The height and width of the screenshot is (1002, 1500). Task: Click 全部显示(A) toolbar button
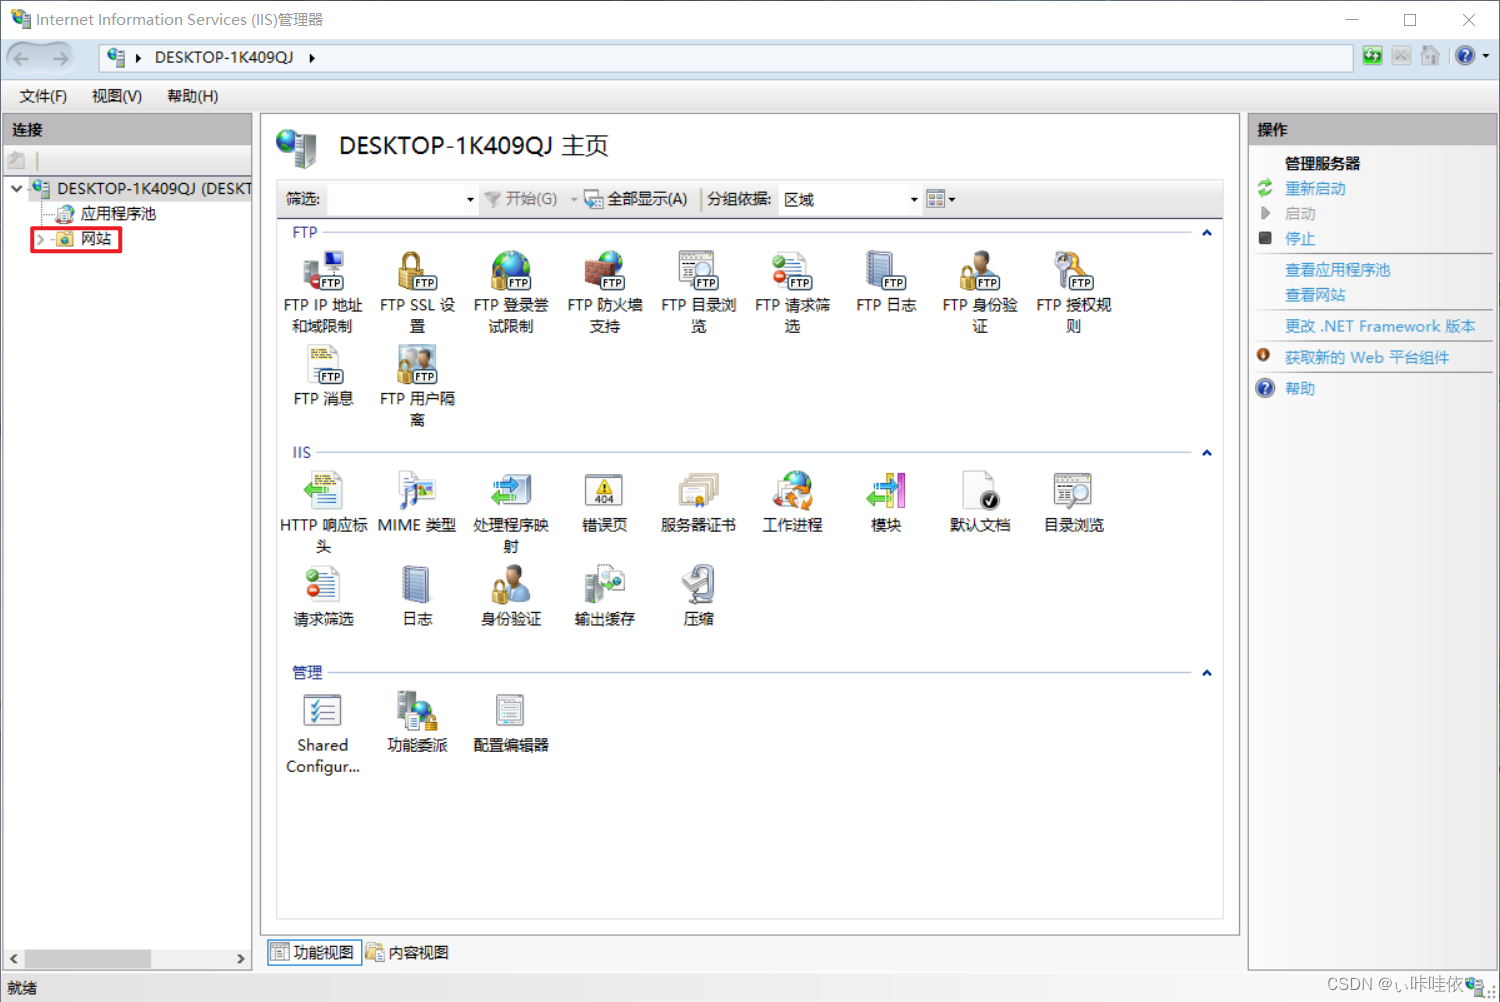[637, 199]
